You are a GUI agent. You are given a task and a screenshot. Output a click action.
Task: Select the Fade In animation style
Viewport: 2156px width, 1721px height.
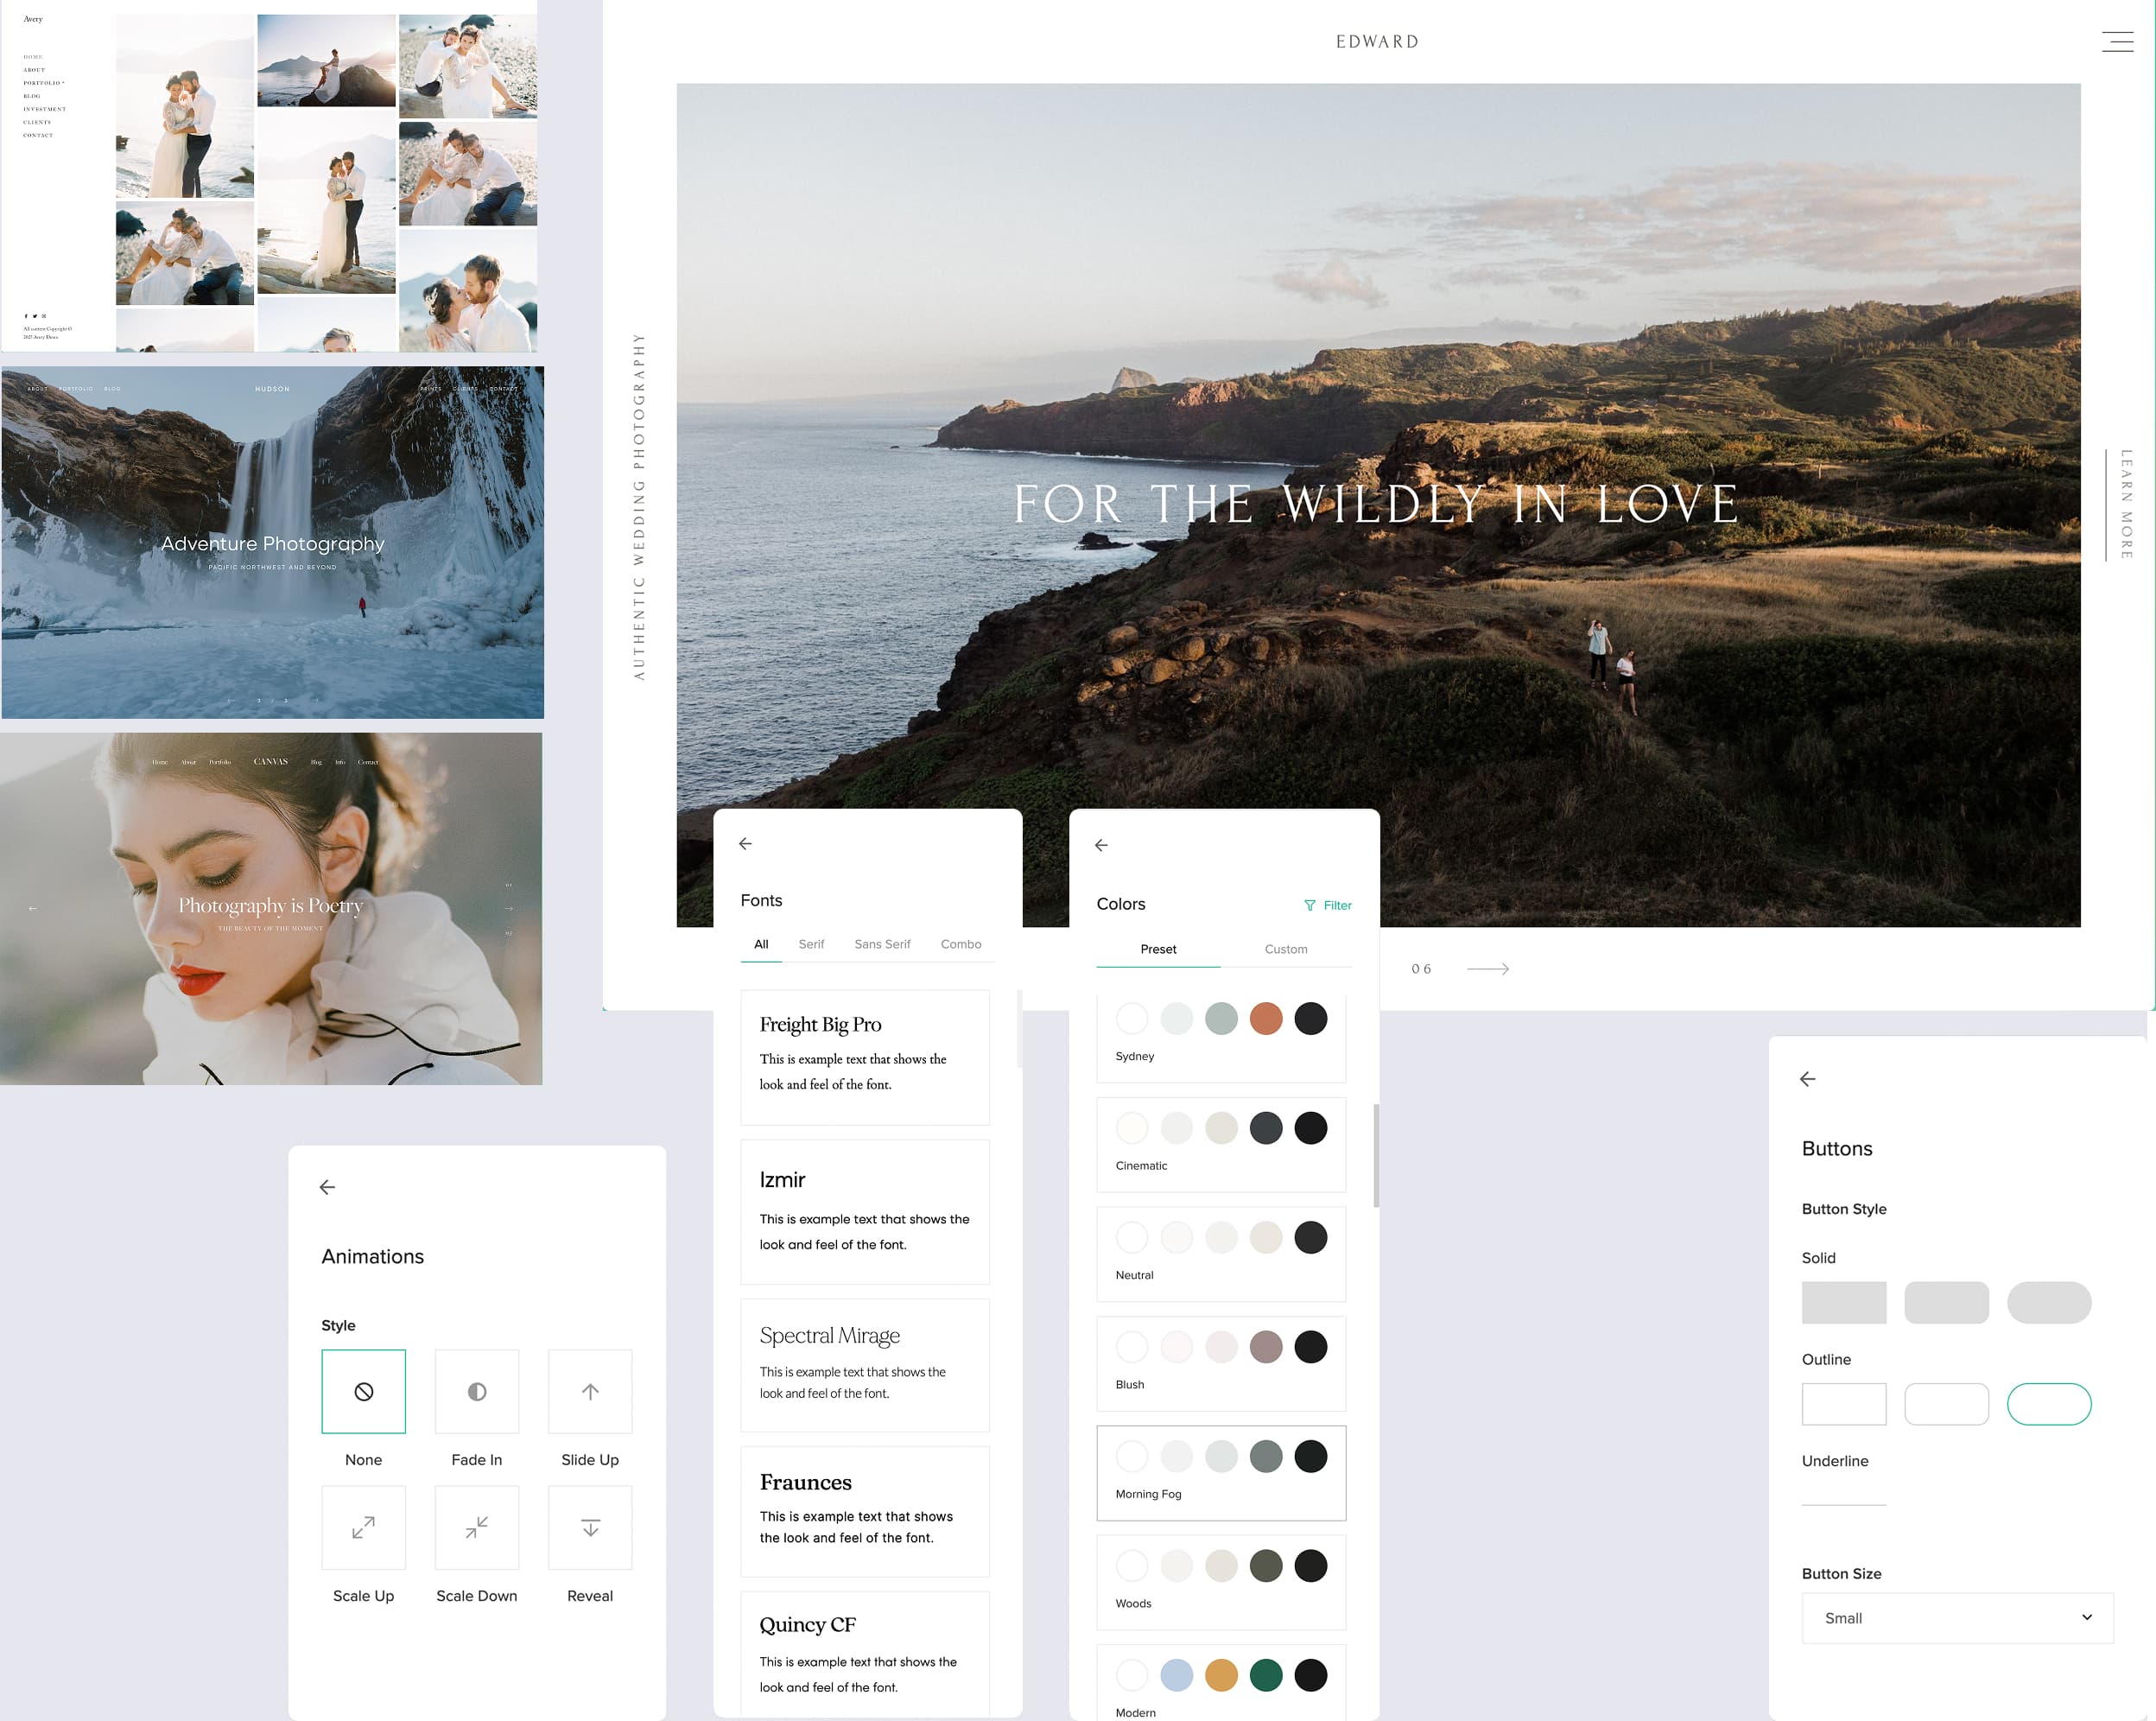(477, 1391)
